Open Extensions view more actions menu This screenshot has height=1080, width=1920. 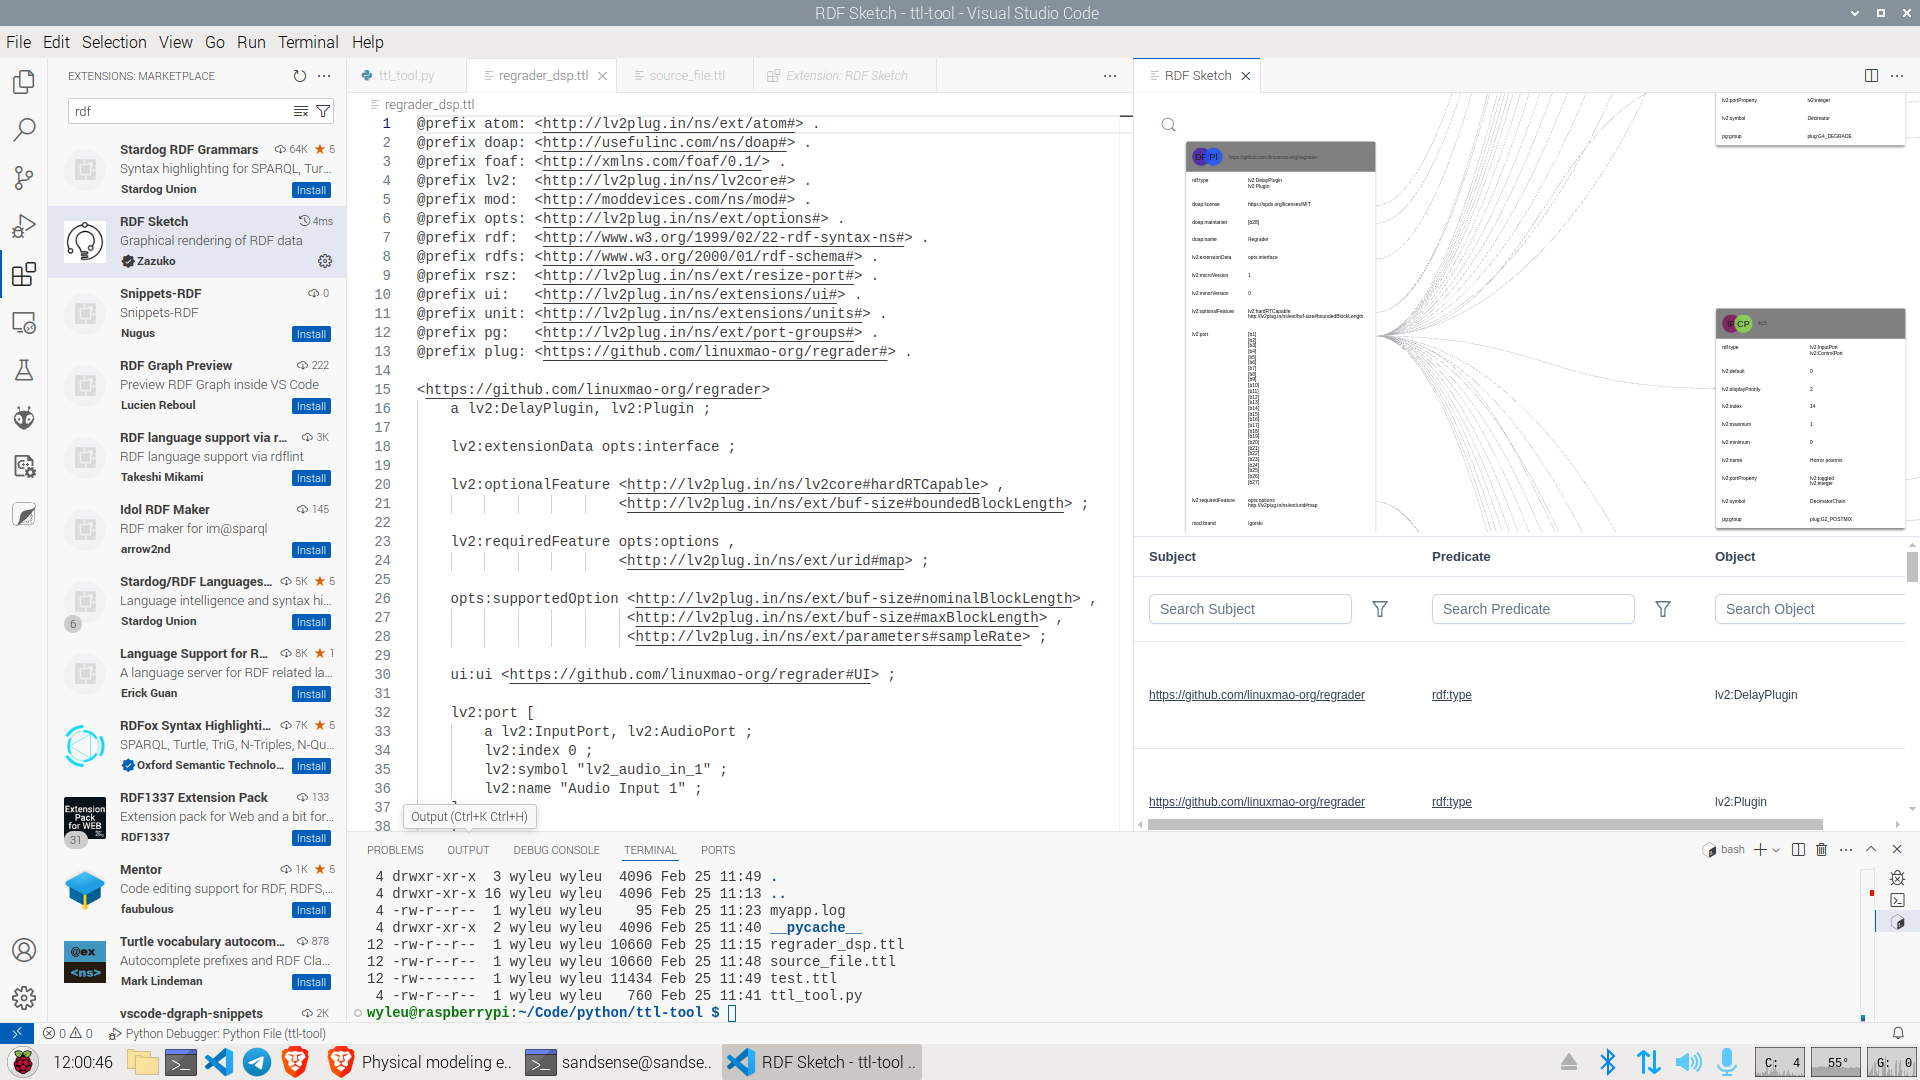(324, 76)
